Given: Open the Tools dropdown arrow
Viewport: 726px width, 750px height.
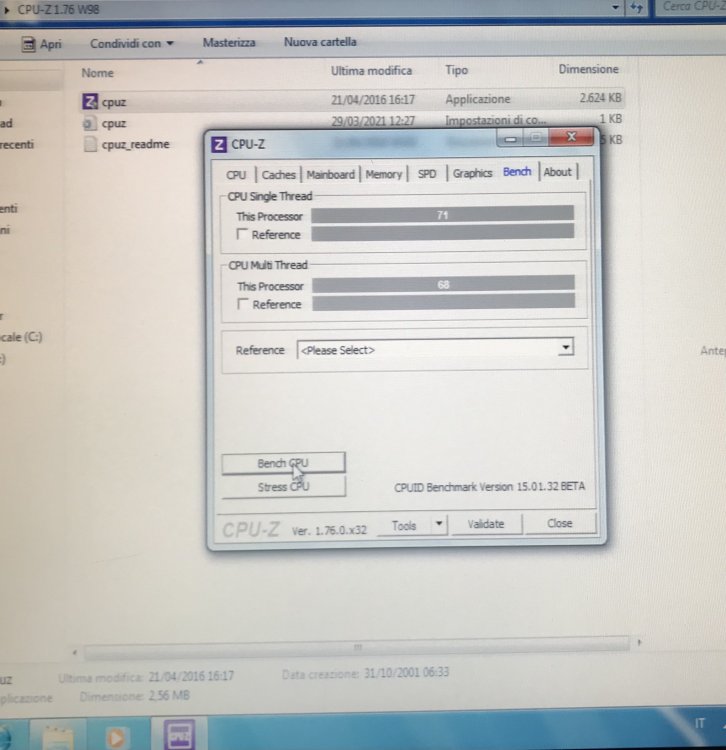Looking at the screenshot, I should click(438, 524).
